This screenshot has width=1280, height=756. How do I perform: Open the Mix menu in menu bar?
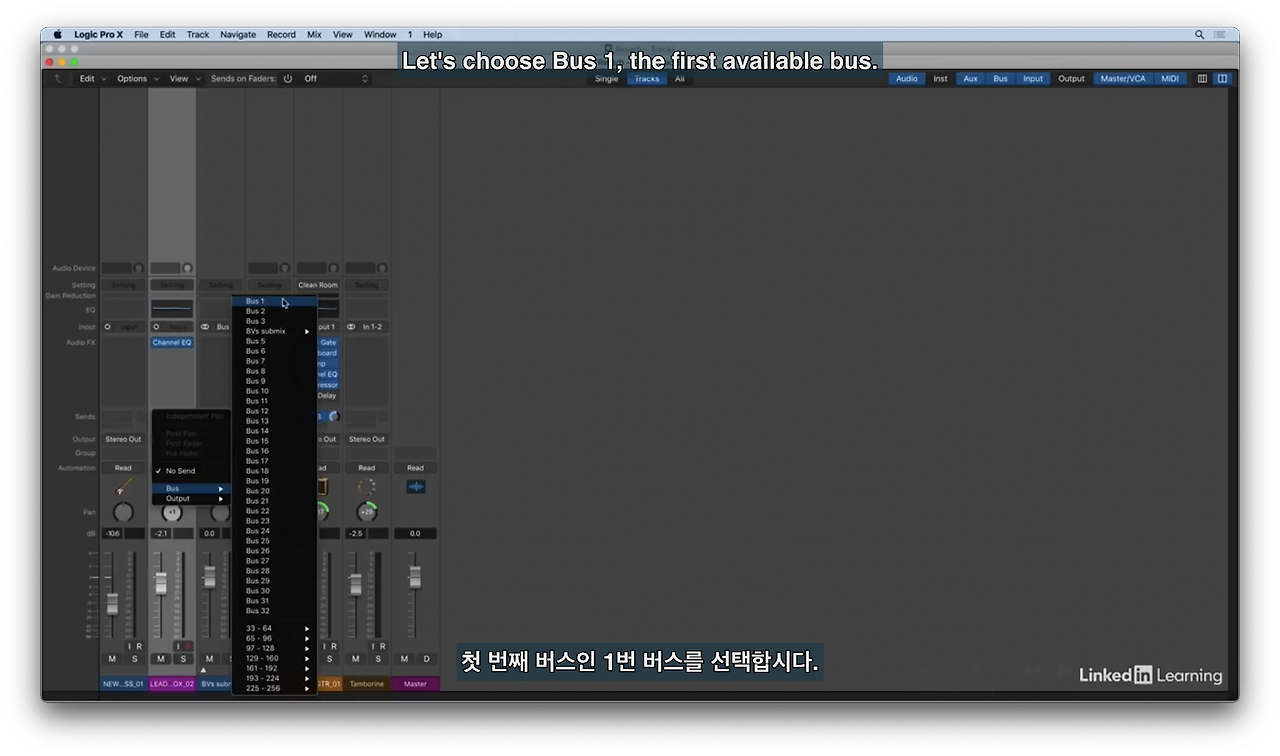pos(314,34)
